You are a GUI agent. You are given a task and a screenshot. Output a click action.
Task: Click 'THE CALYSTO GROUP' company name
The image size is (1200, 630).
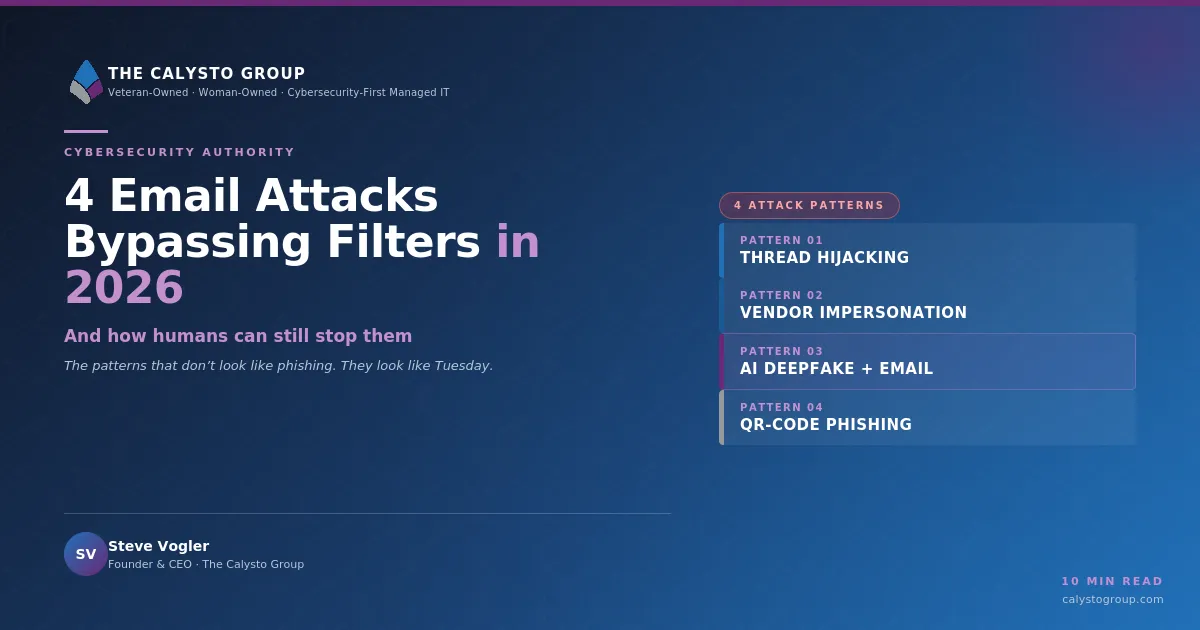(207, 74)
